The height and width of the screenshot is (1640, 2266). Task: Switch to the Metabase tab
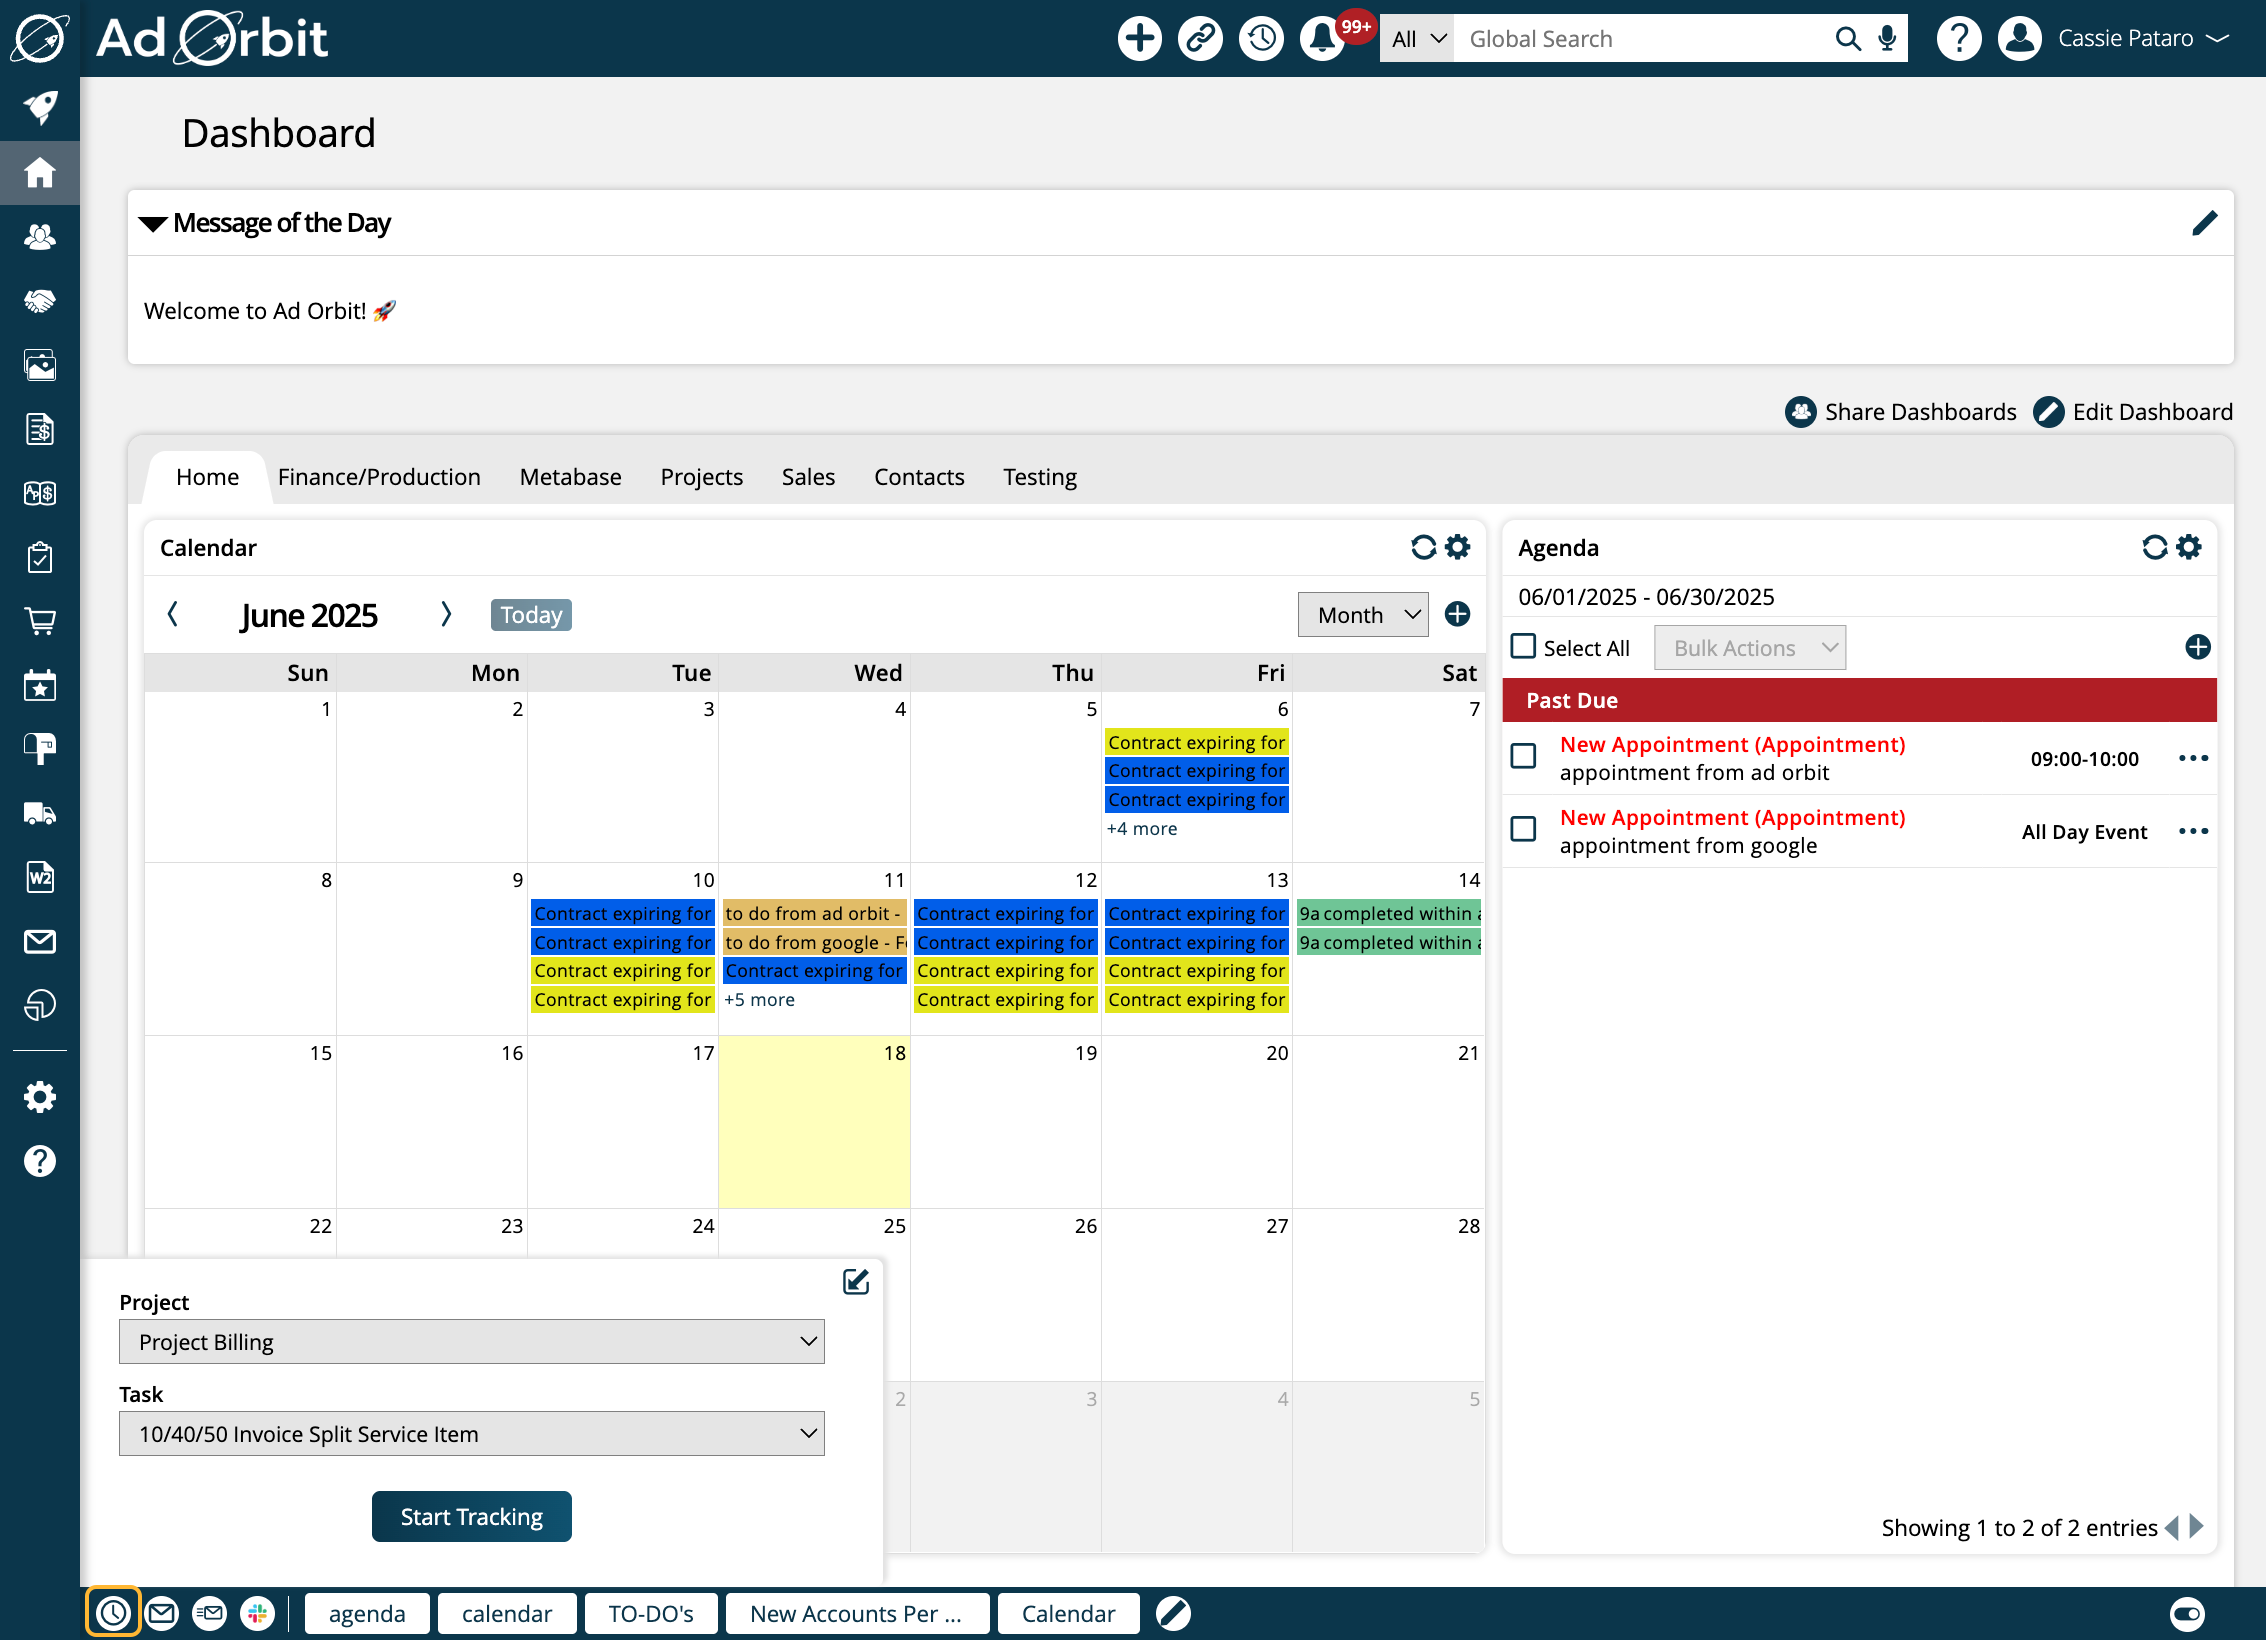pos(570,477)
